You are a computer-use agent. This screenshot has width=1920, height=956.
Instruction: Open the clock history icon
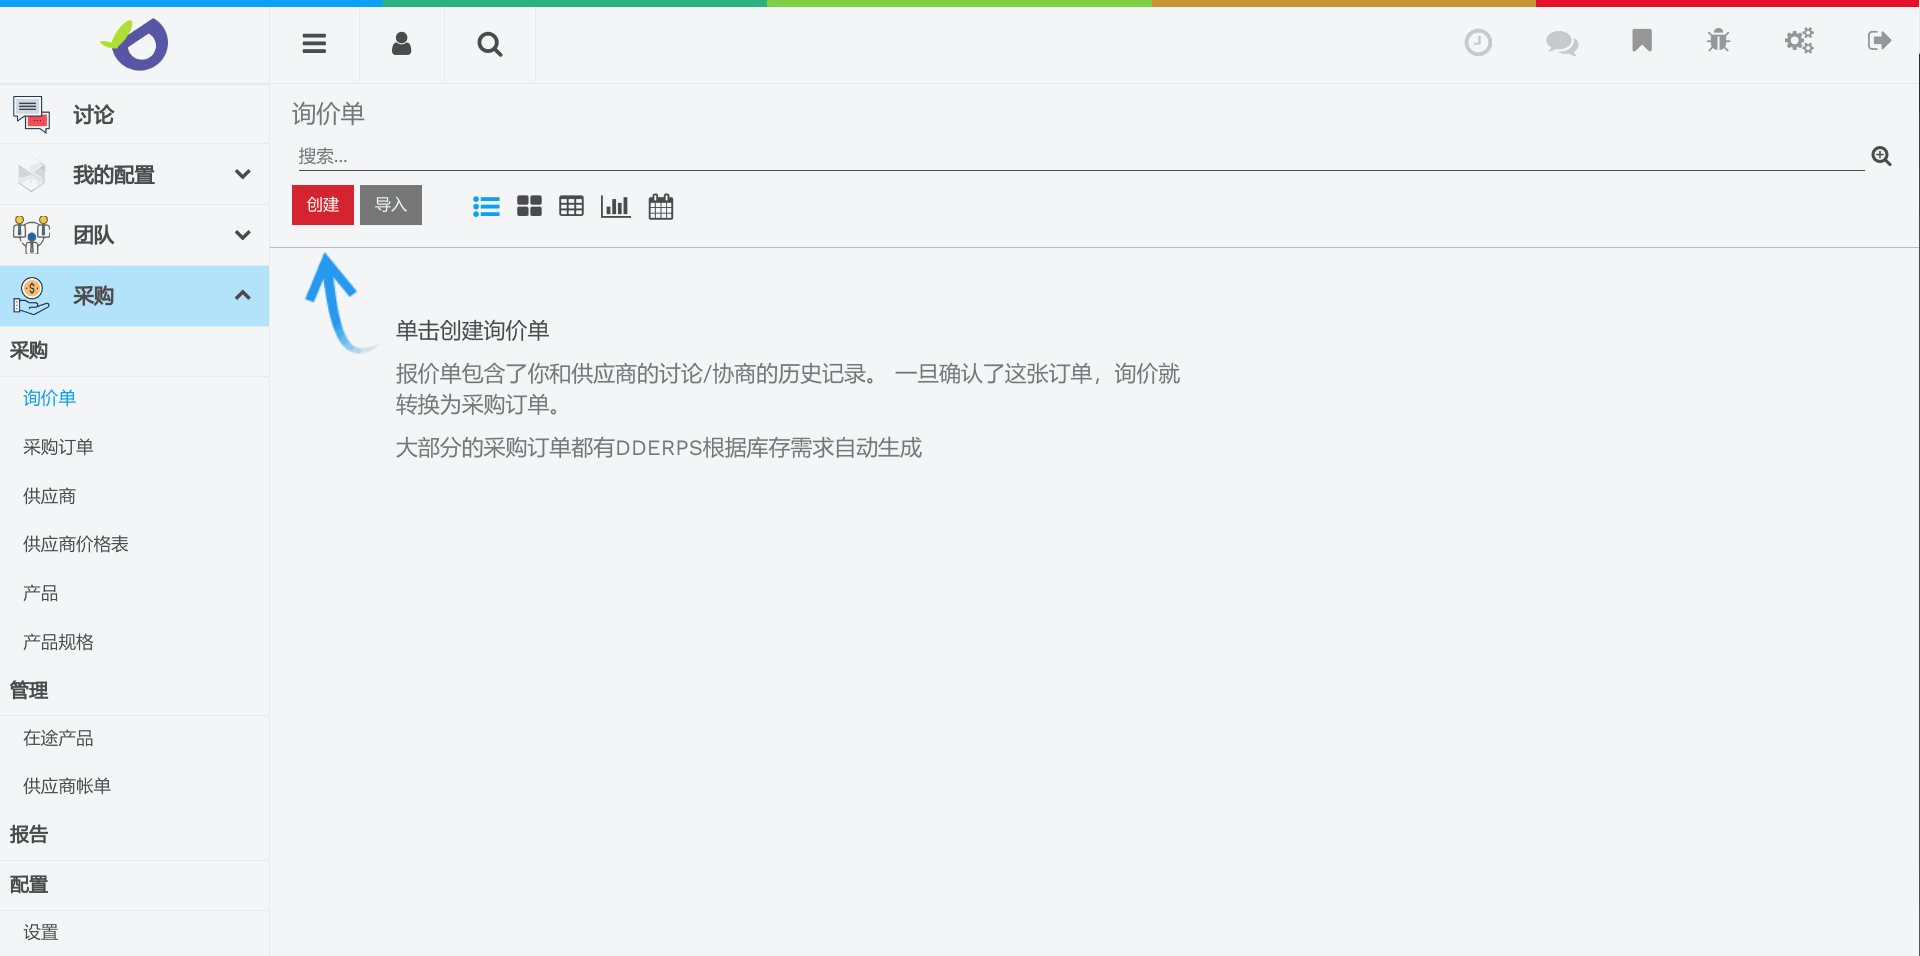1477,42
